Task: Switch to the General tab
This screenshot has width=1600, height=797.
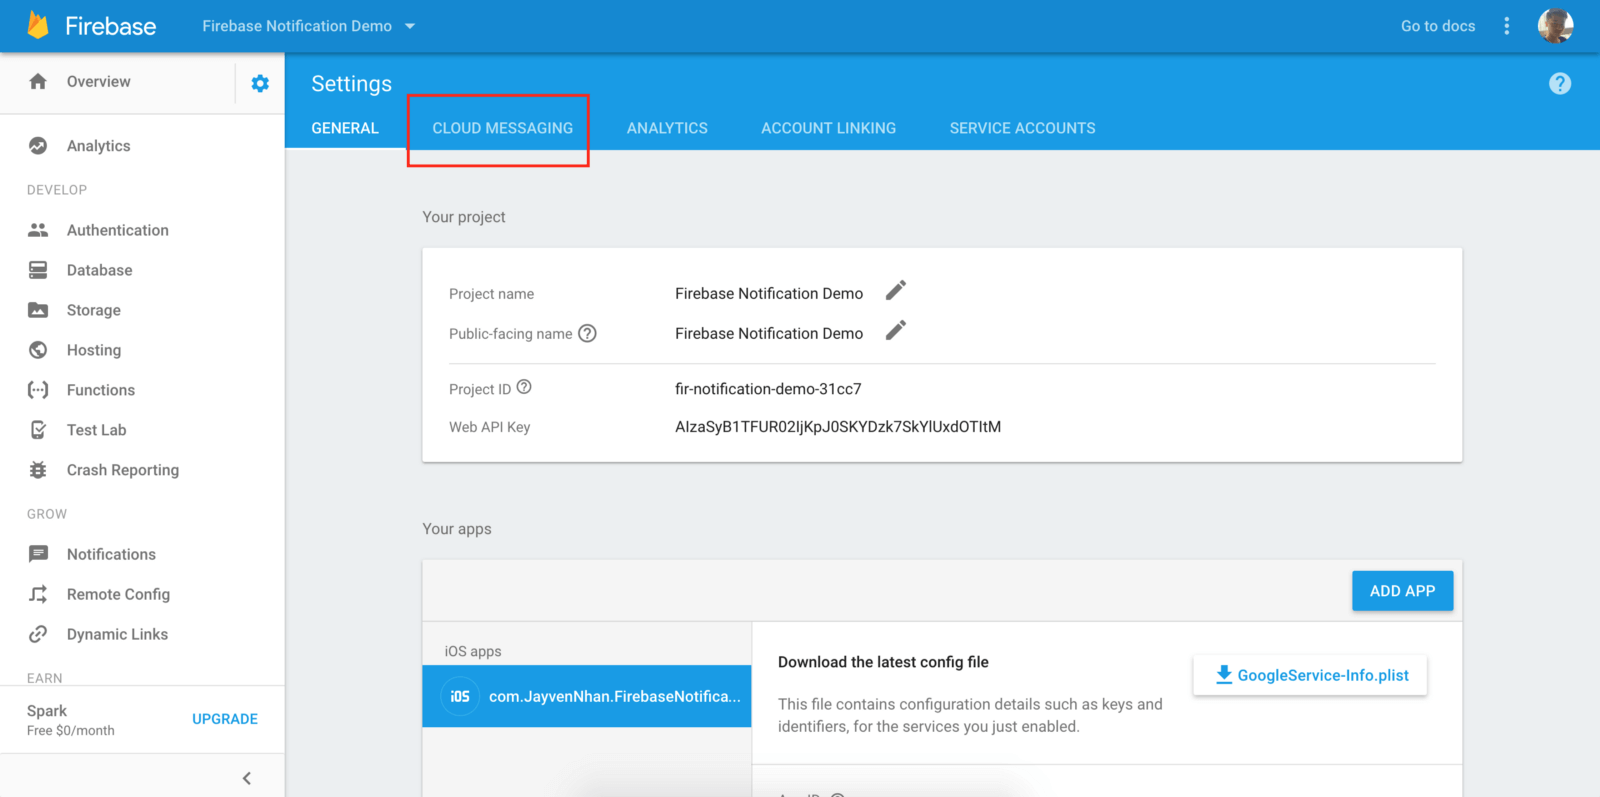Action: [345, 128]
